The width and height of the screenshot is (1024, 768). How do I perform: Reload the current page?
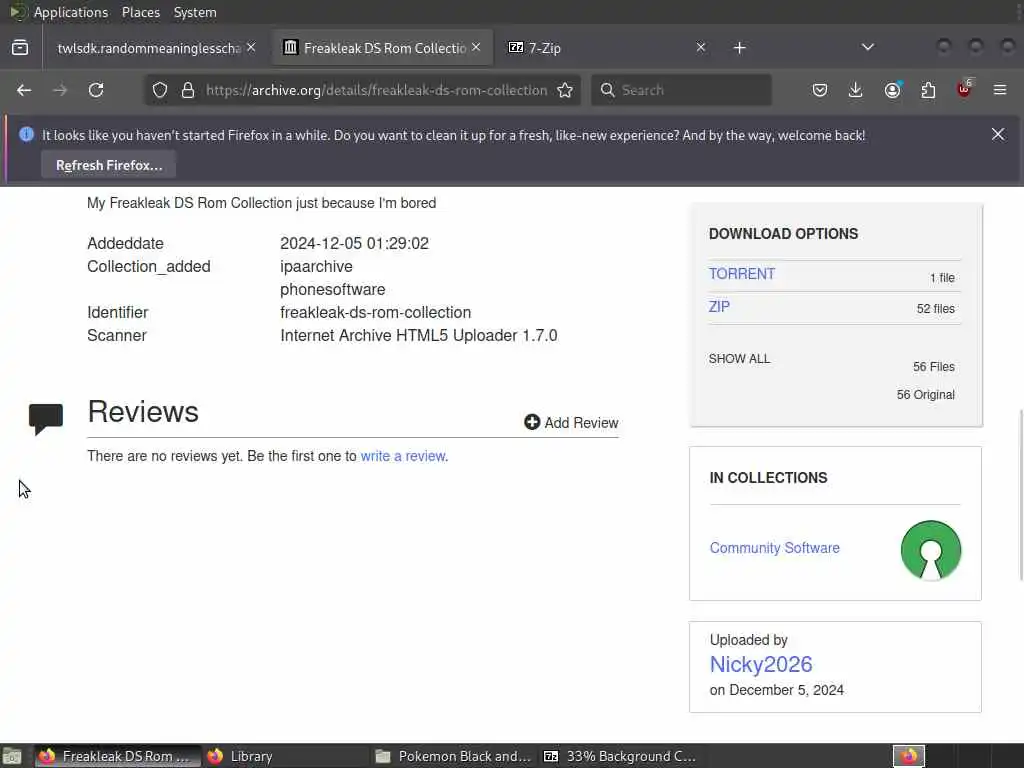point(96,90)
